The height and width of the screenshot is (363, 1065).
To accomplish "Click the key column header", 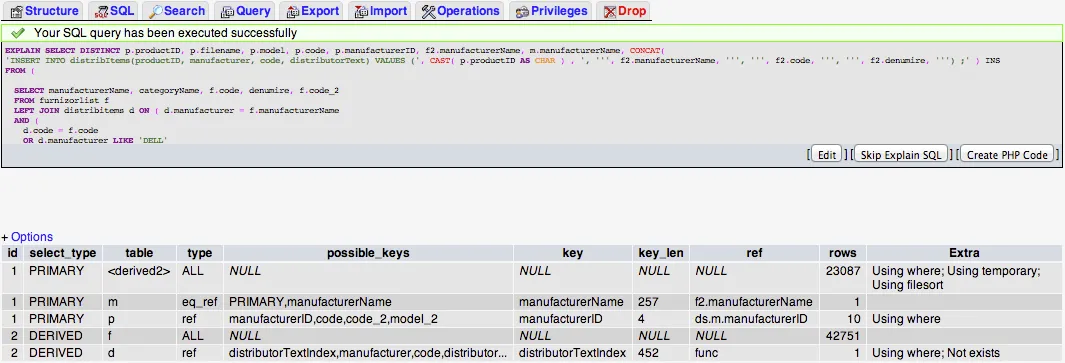I will [x=573, y=253].
